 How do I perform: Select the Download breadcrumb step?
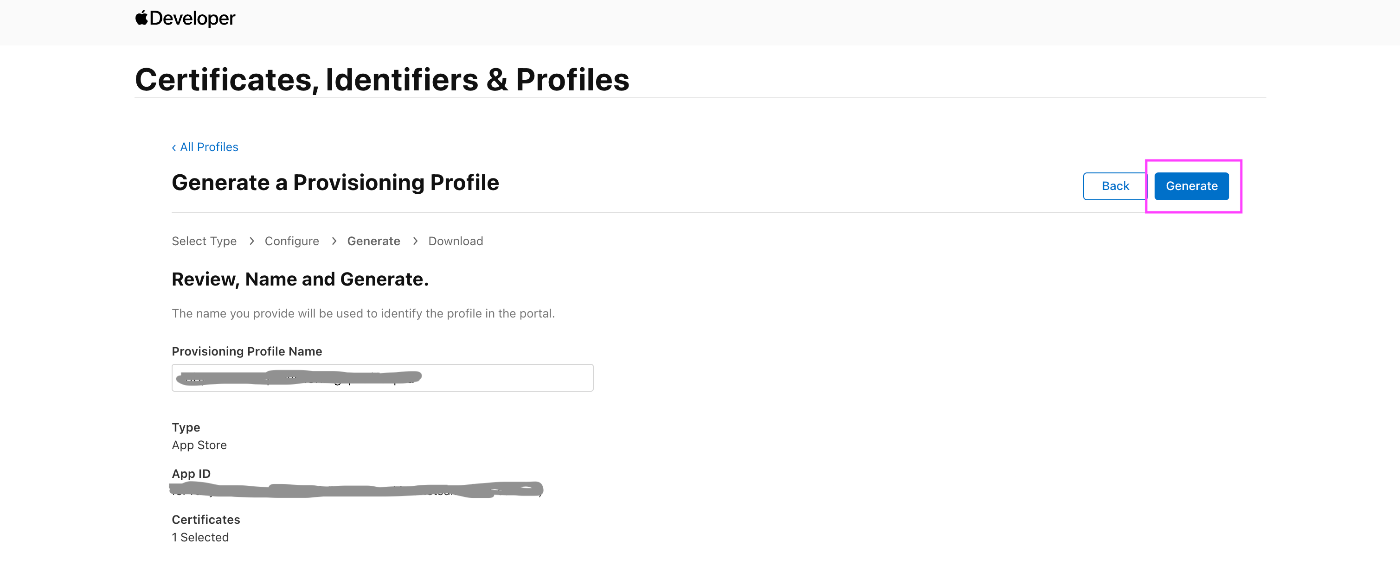click(x=456, y=241)
